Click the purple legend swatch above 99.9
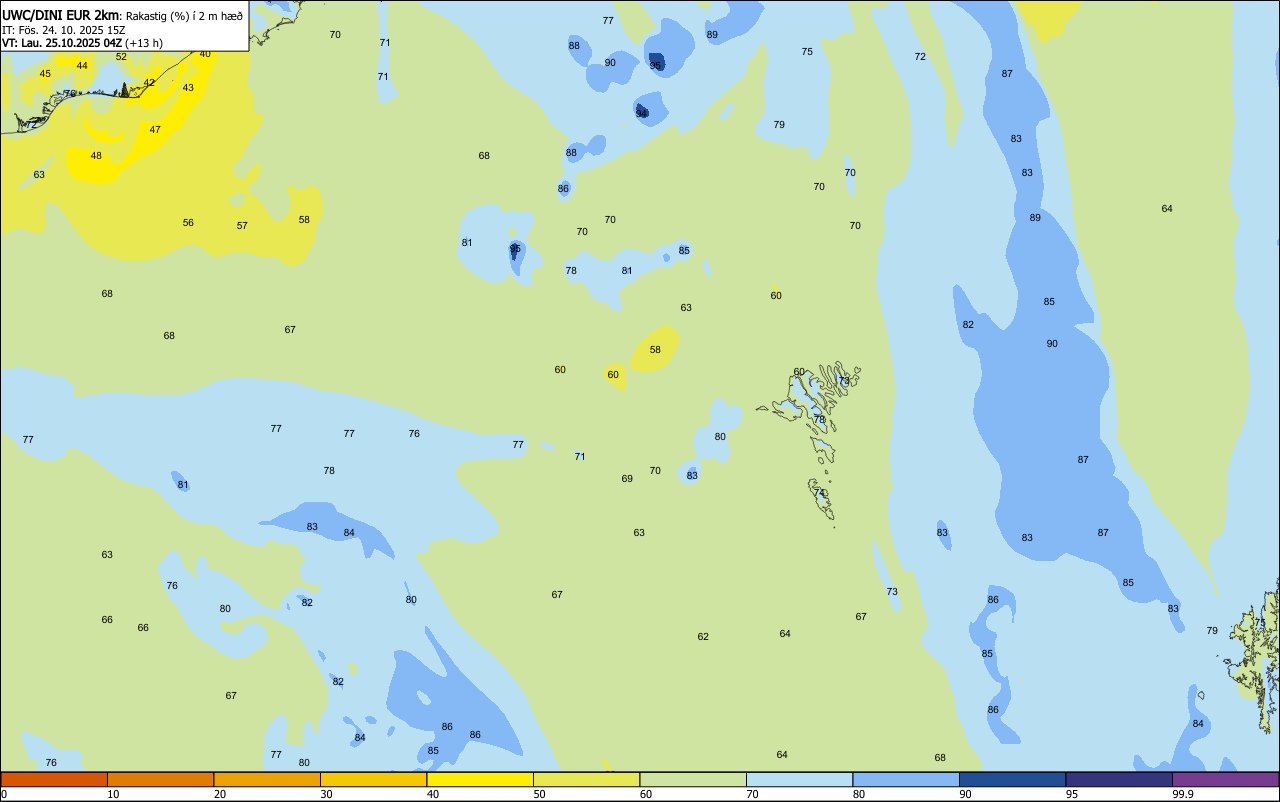The height and width of the screenshot is (802, 1280). pyautogui.click(x=1225, y=779)
